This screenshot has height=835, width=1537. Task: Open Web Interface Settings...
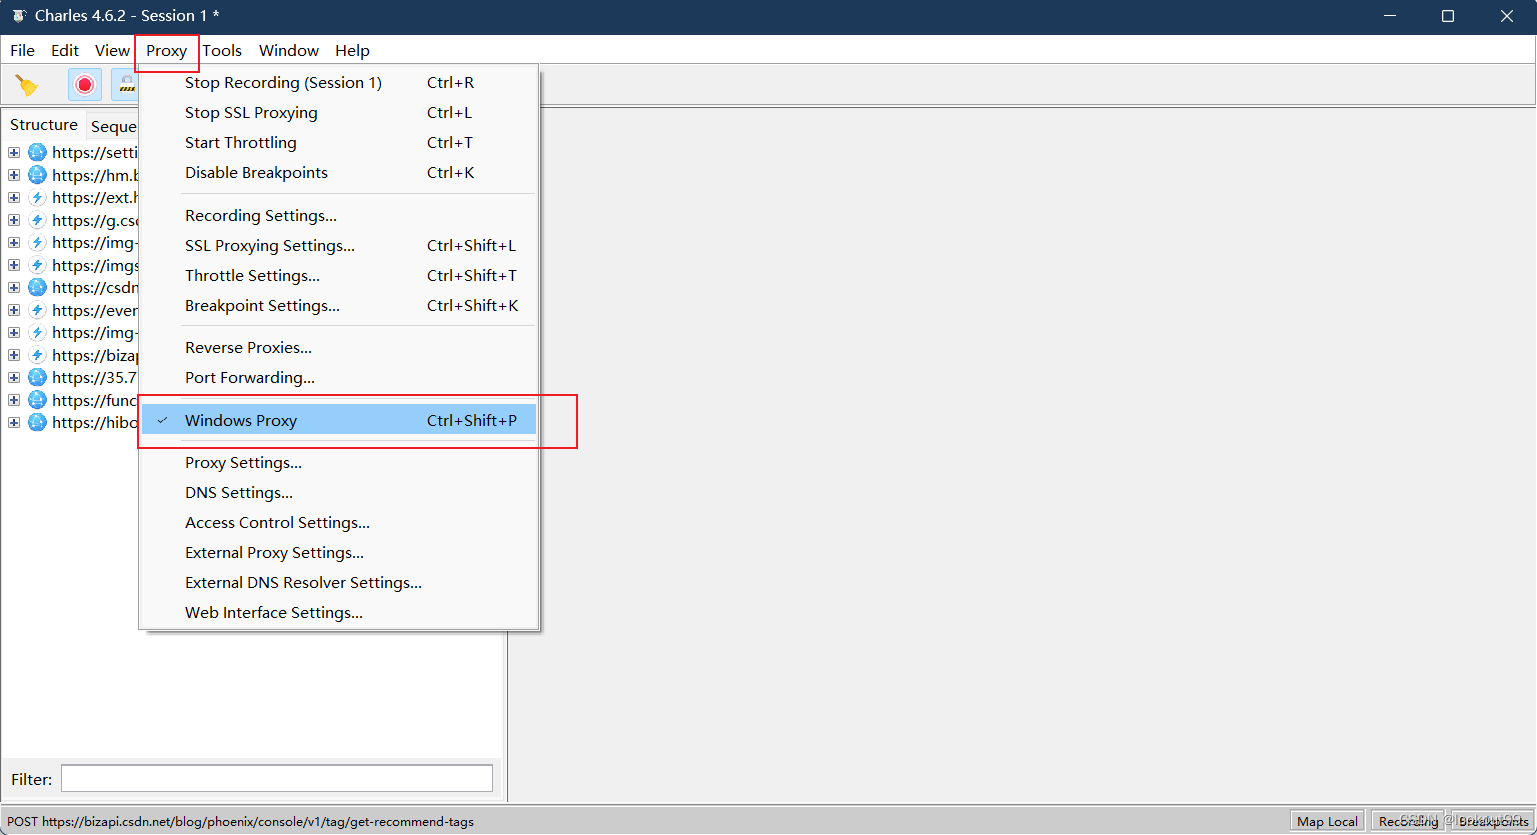point(339,612)
